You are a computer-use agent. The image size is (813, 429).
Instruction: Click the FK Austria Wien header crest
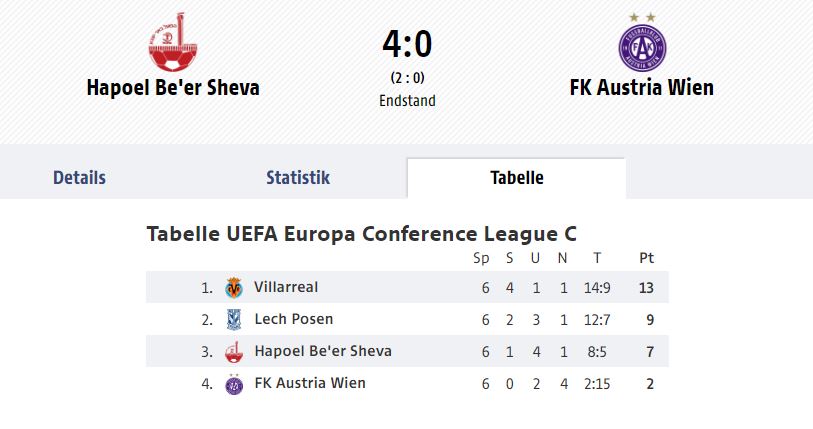point(642,43)
